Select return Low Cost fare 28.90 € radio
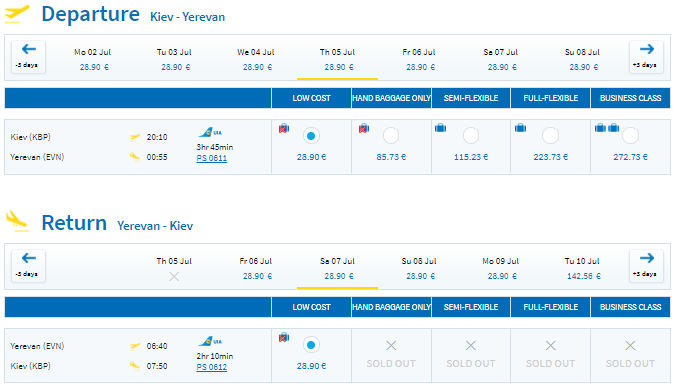The height and width of the screenshot is (387, 676). [x=311, y=345]
